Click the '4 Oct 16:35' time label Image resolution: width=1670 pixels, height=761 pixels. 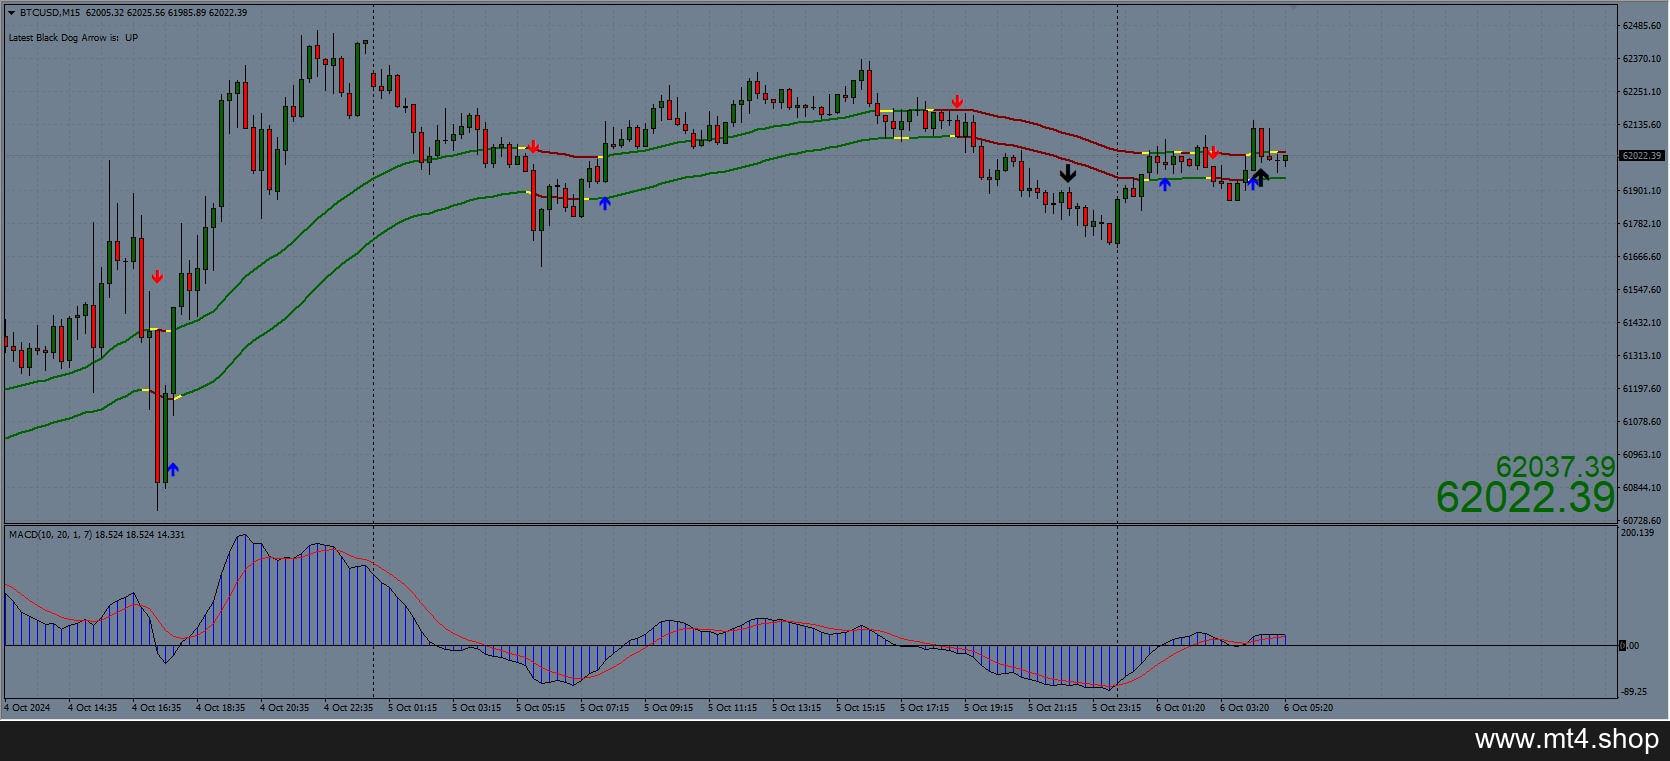pos(156,708)
